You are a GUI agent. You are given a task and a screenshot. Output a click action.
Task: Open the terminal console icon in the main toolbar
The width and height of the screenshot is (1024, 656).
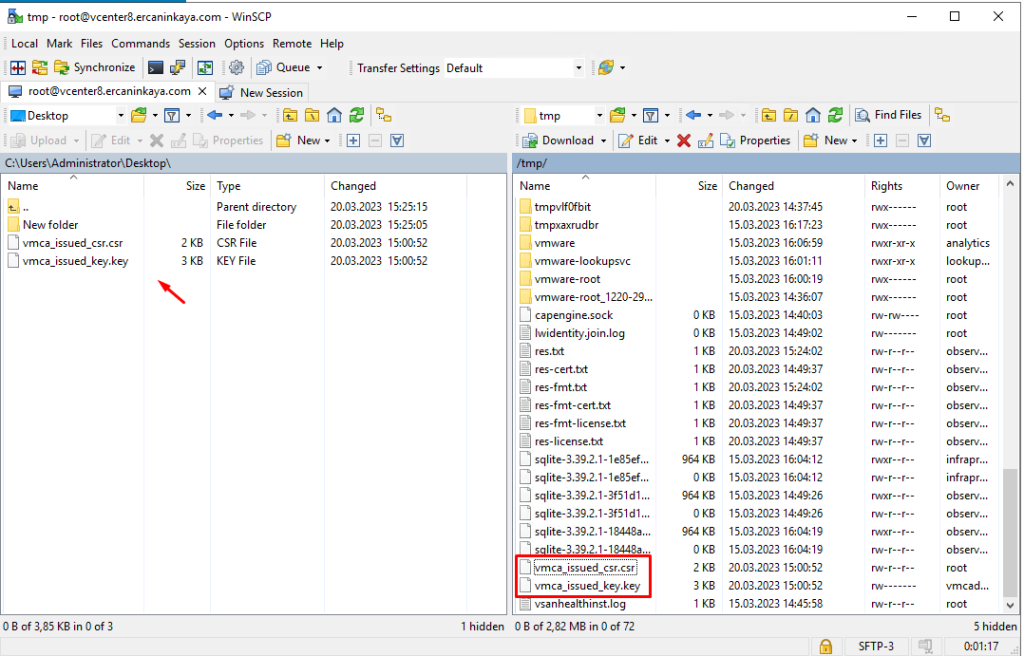pyautogui.click(x=155, y=68)
